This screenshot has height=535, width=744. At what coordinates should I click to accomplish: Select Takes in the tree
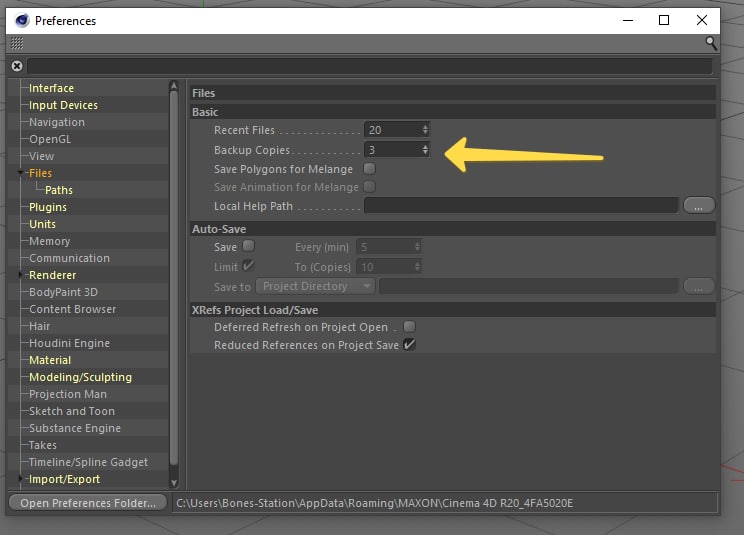(x=43, y=445)
